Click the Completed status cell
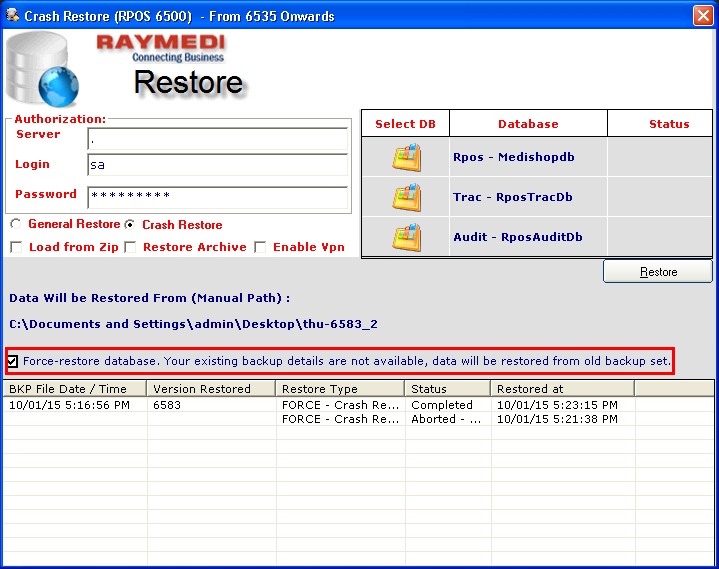This screenshot has width=719, height=569. [442, 405]
